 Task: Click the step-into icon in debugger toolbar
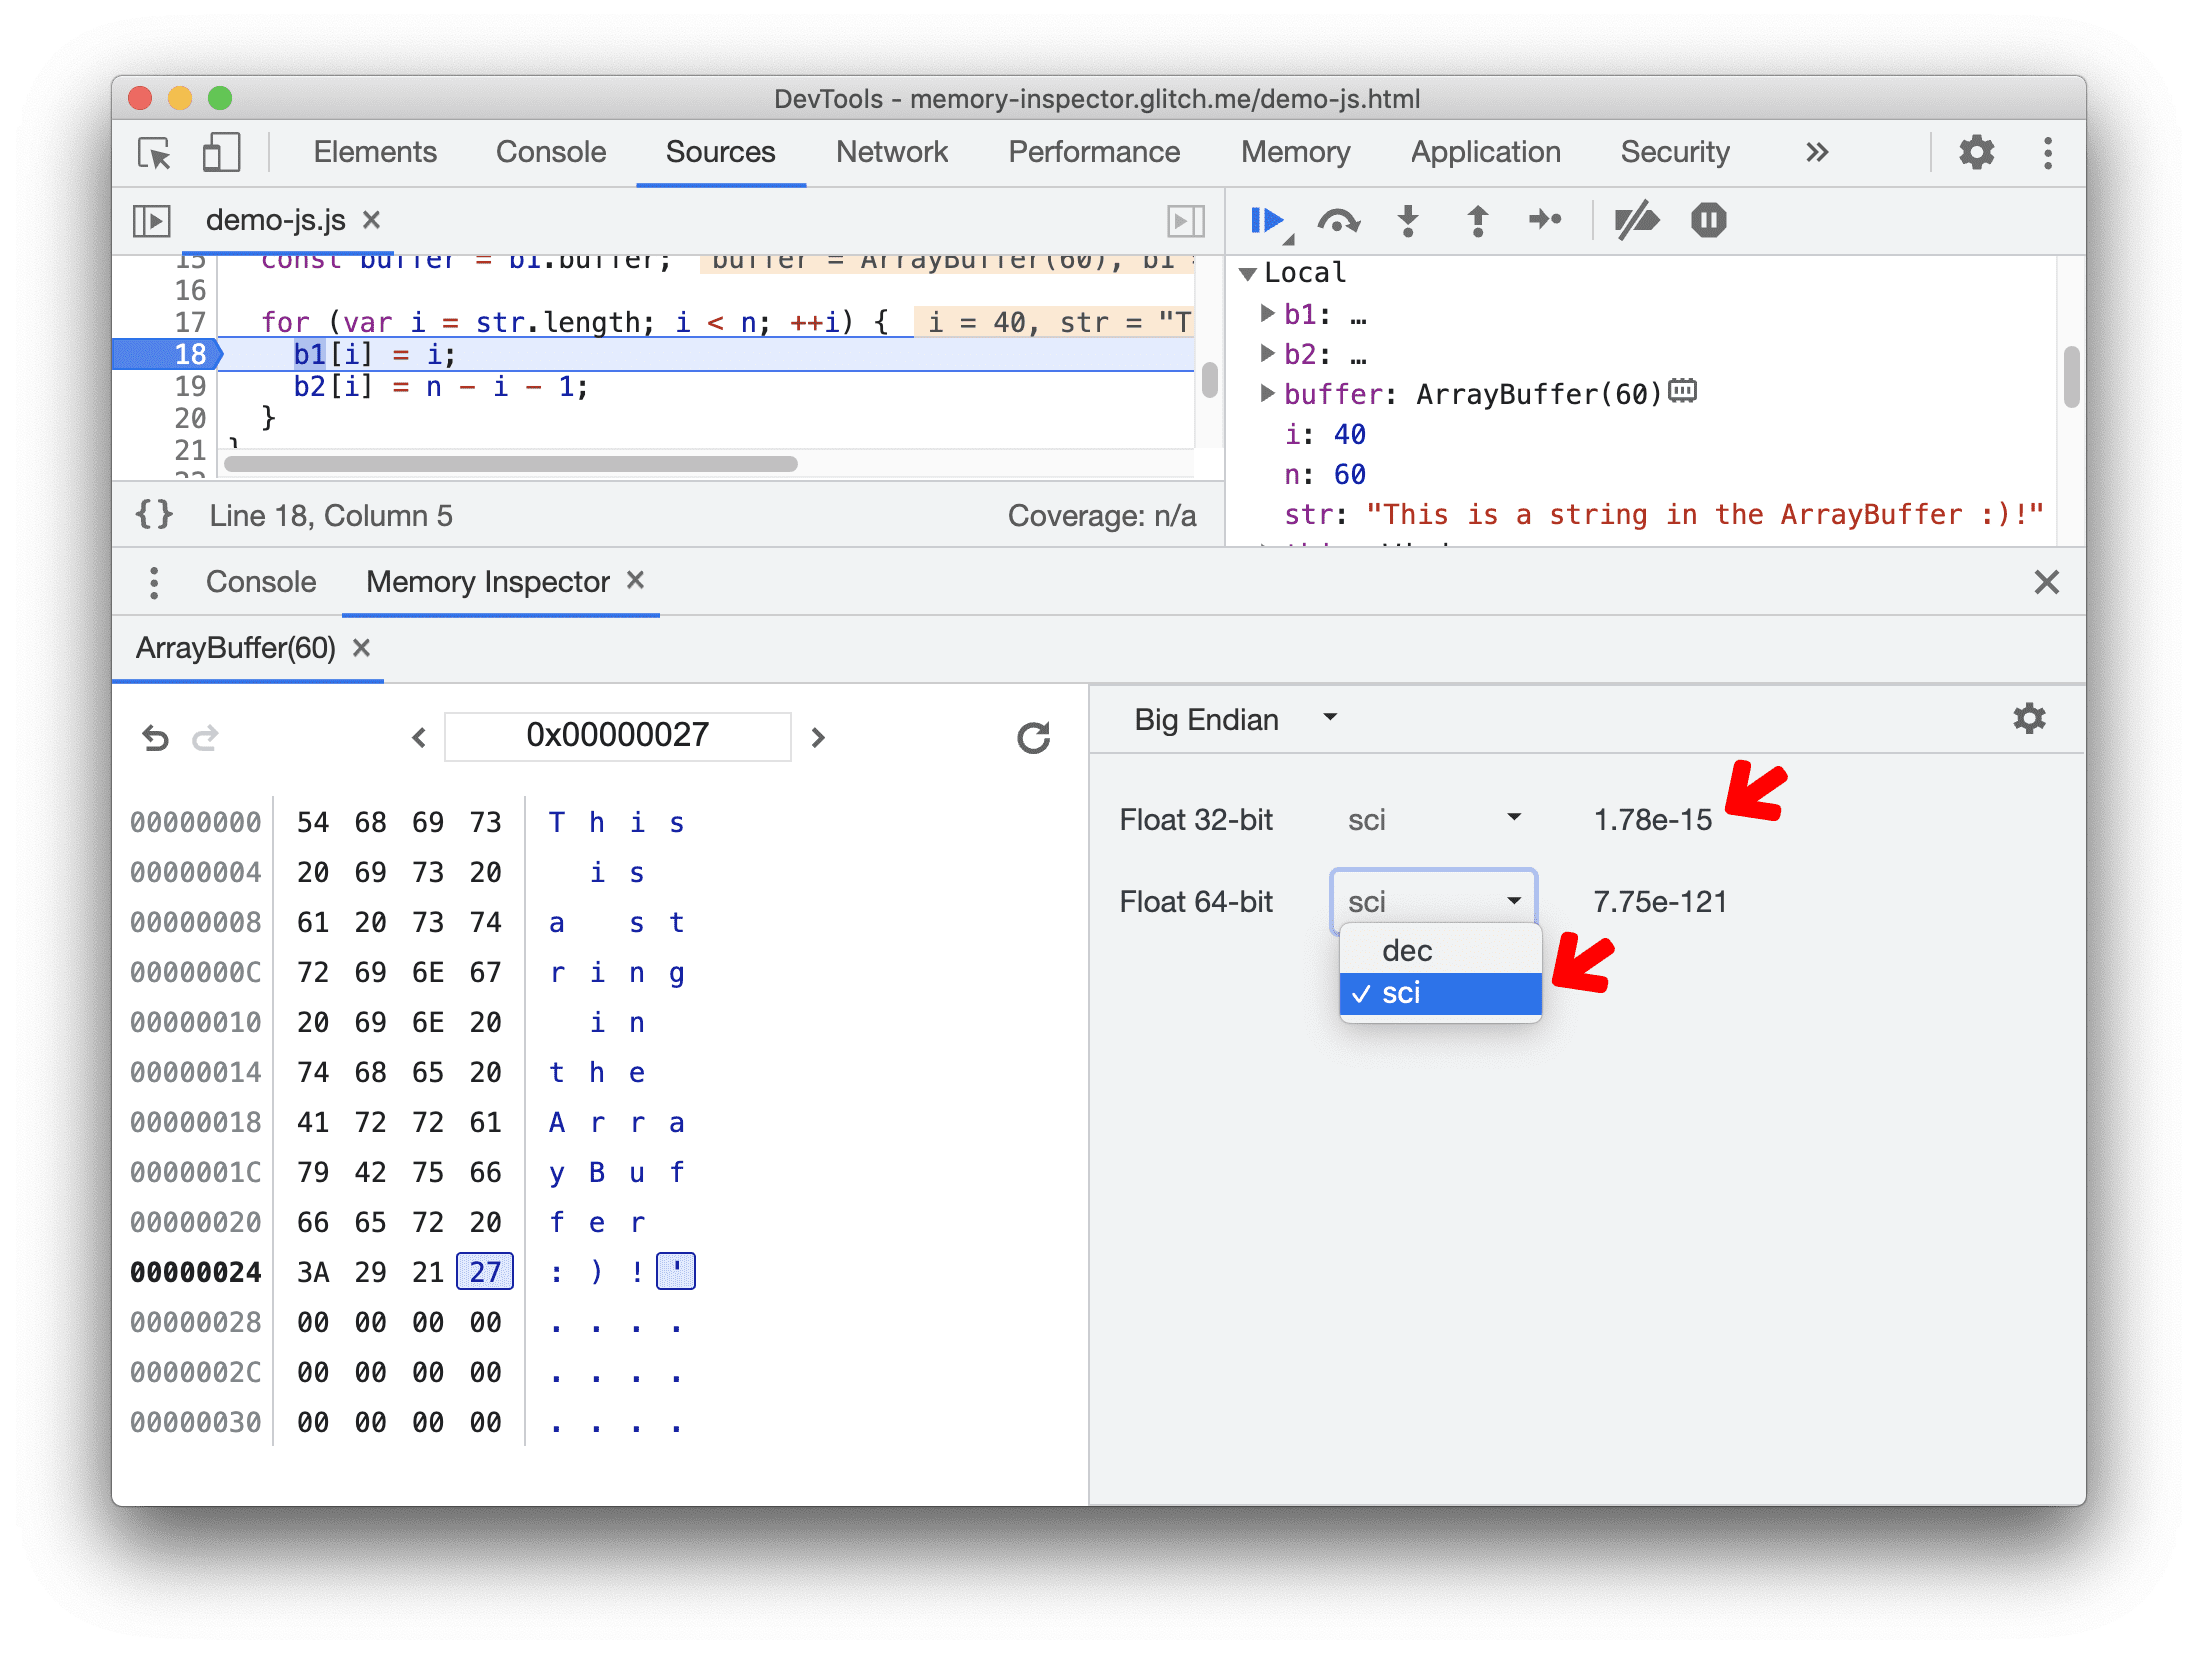(1407, 221)
